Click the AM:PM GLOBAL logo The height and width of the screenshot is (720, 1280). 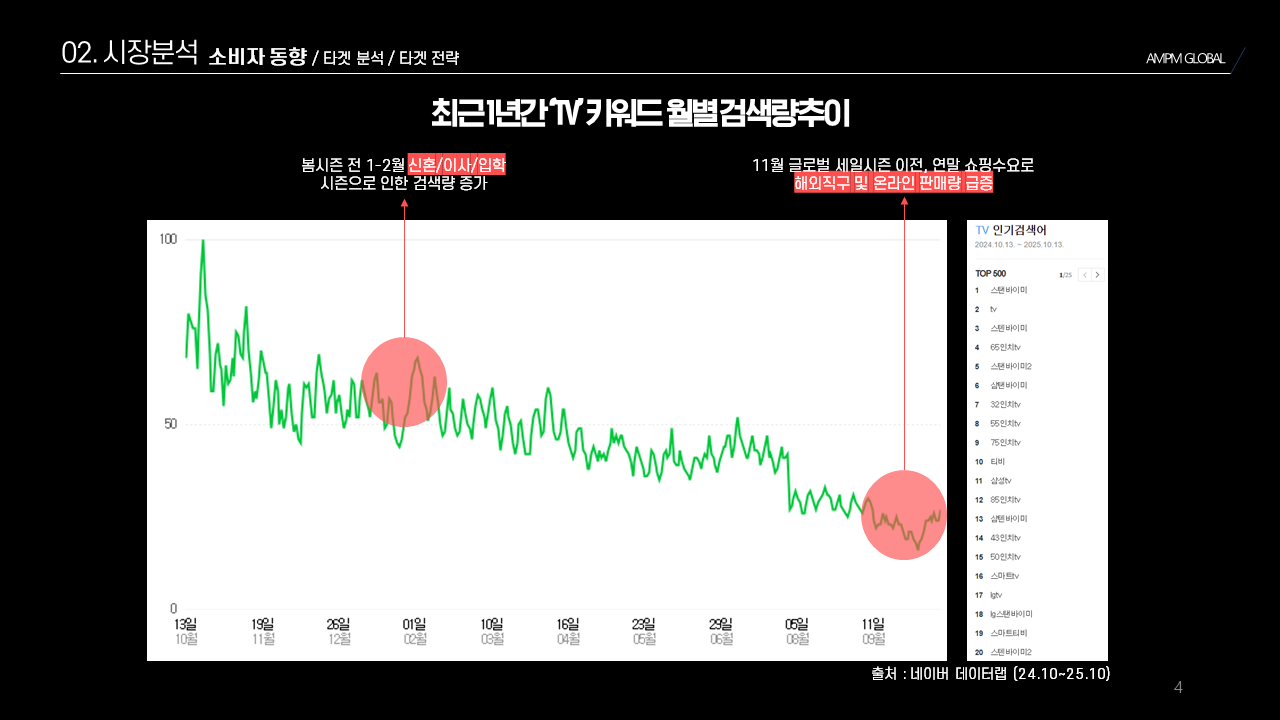[x=1185, y=58]
